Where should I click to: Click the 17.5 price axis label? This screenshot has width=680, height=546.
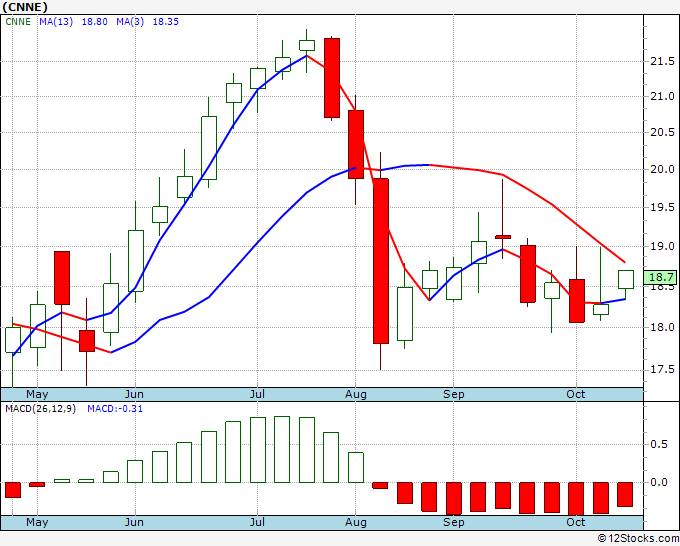pos(662,369)
